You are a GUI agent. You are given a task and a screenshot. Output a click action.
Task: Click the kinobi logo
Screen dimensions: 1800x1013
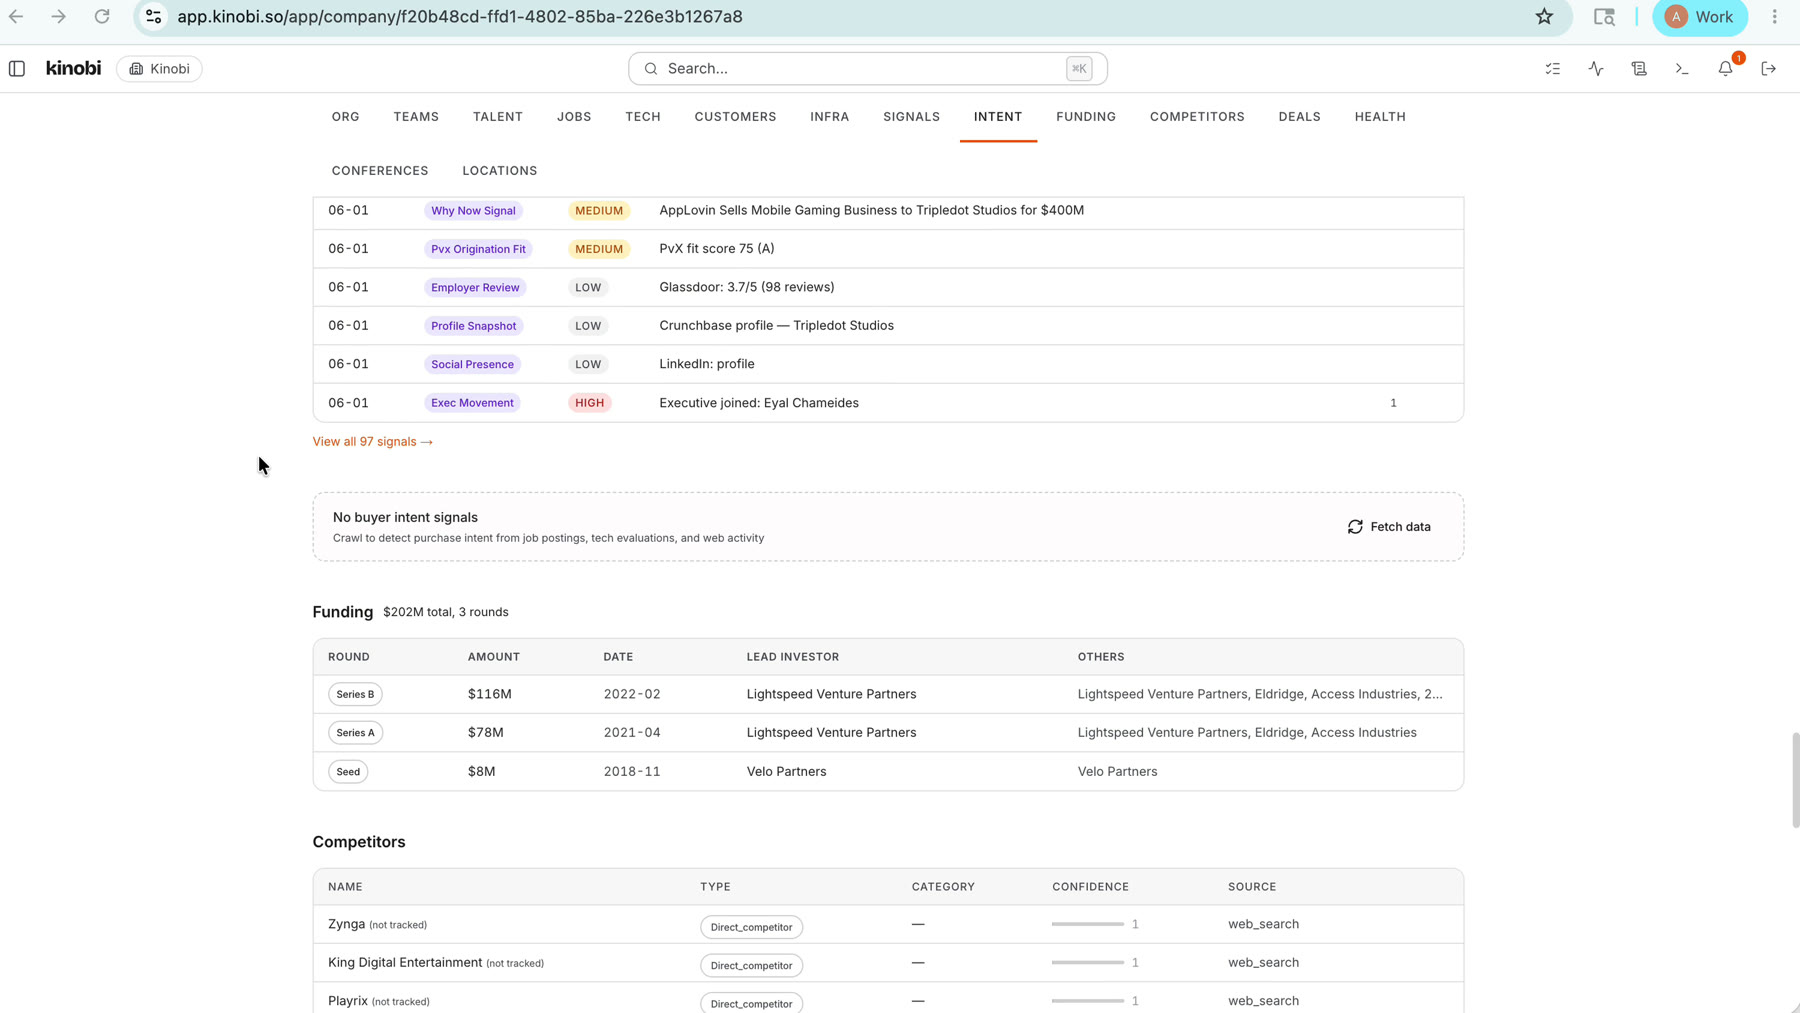[x=73, y=68]
